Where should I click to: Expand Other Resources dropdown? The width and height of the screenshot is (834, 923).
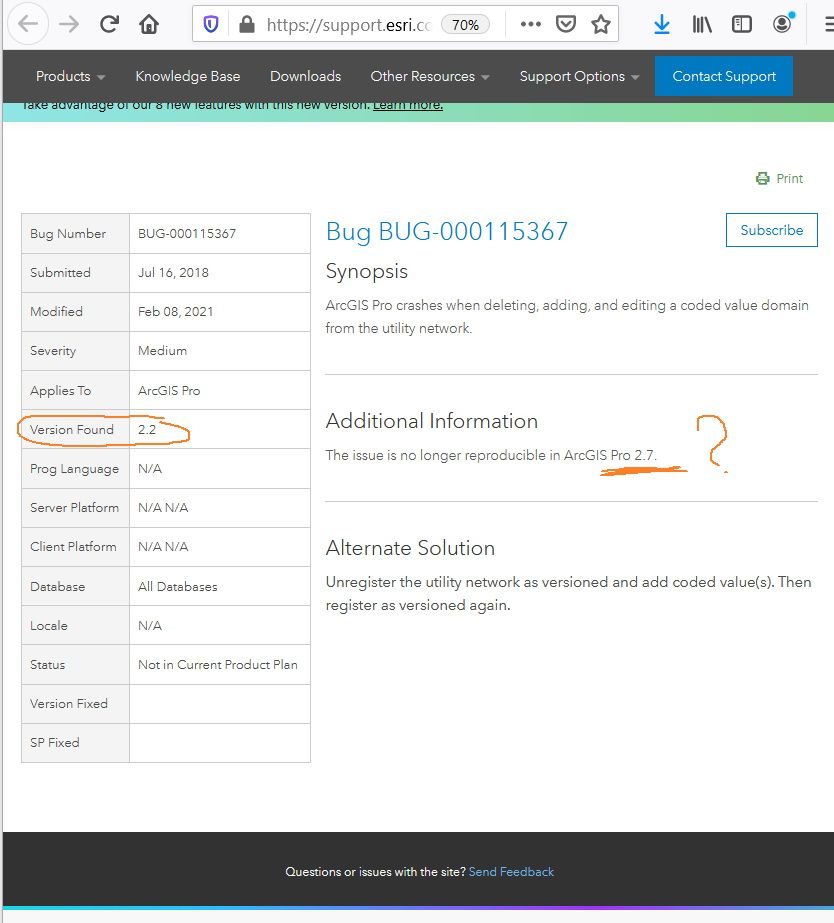point(430,77)
